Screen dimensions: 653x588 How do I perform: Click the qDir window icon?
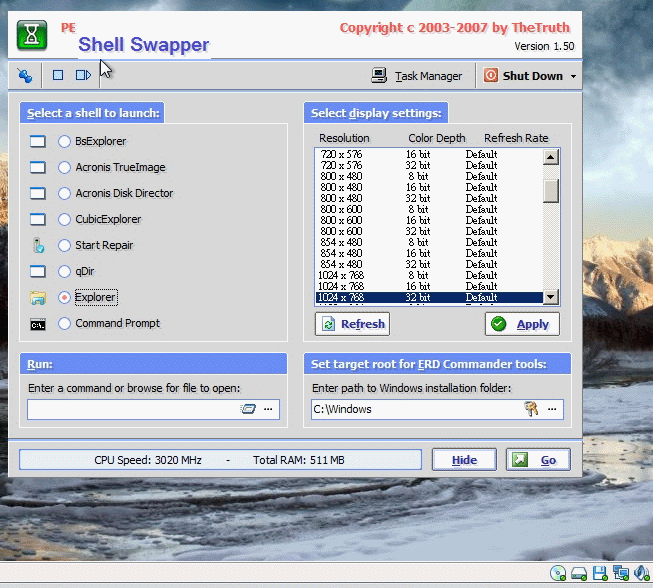coord(37,272)
